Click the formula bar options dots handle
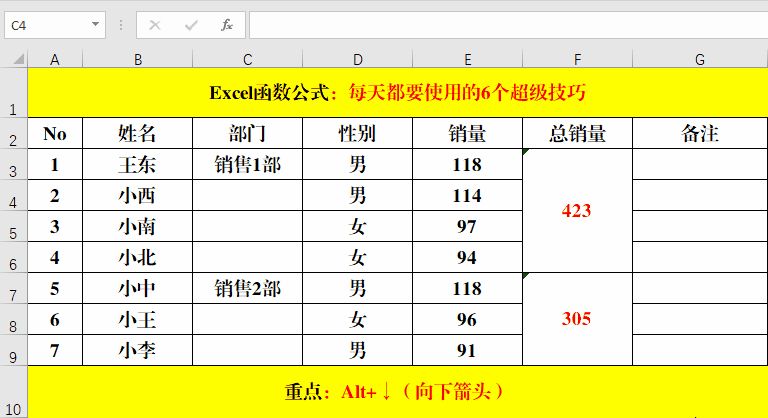The width and height of the screenshot is (768, 418). 121,25
